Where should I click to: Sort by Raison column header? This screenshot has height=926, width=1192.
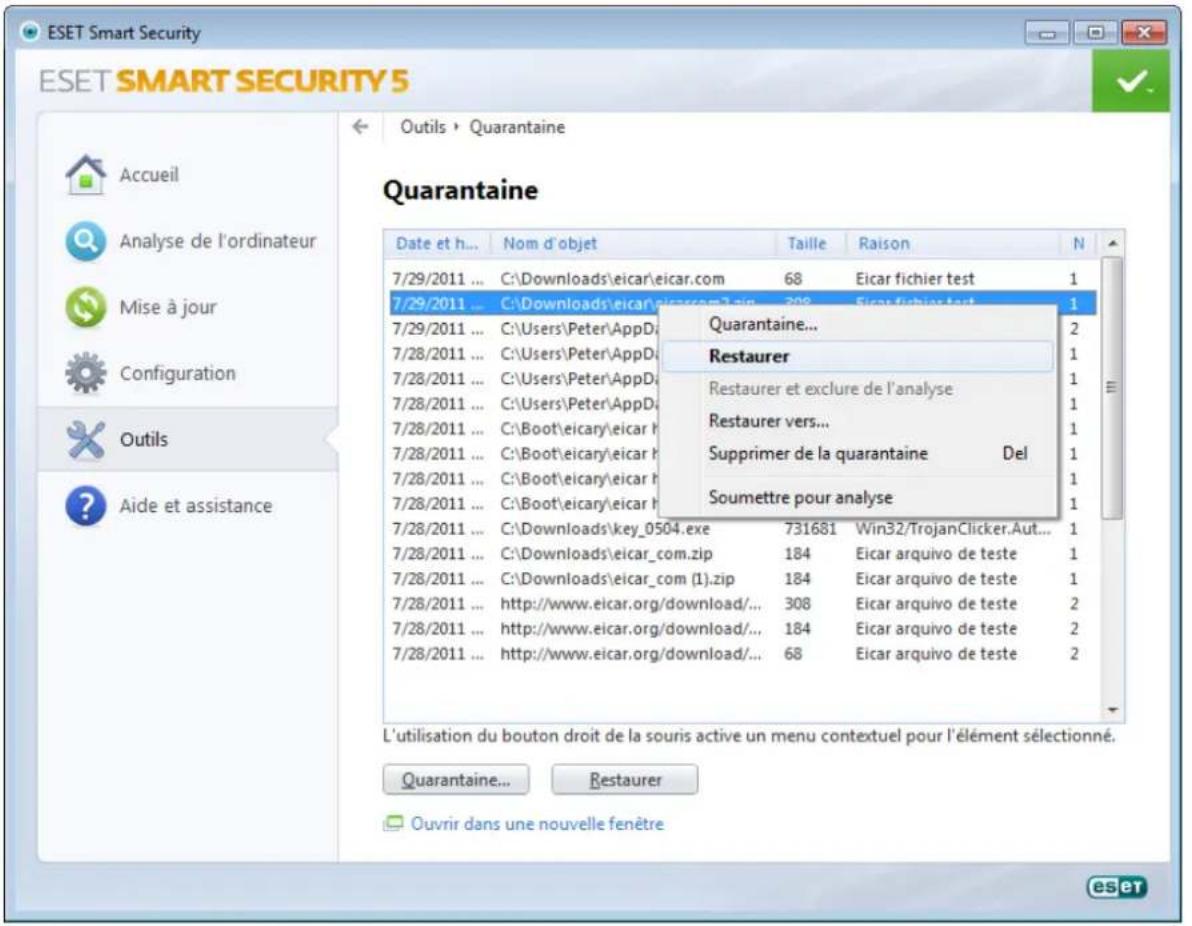click(954, 243)
